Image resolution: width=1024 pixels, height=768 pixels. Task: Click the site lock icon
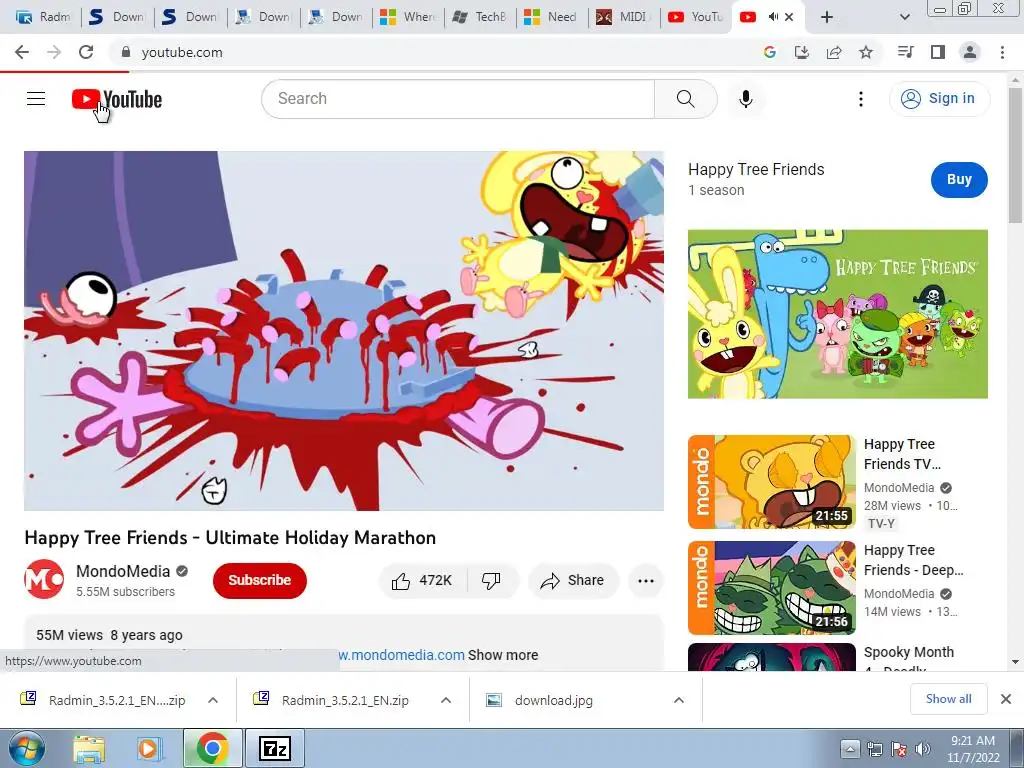[x=126, y=52]
